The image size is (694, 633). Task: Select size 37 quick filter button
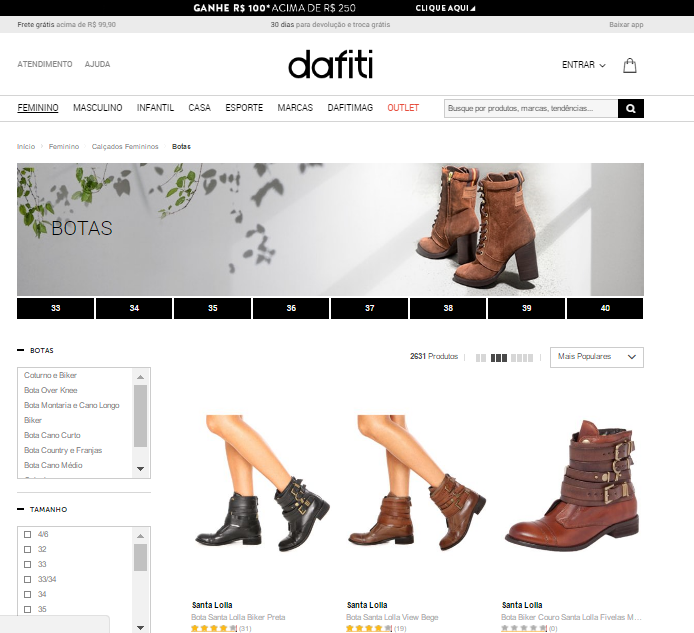pos(369,309)
